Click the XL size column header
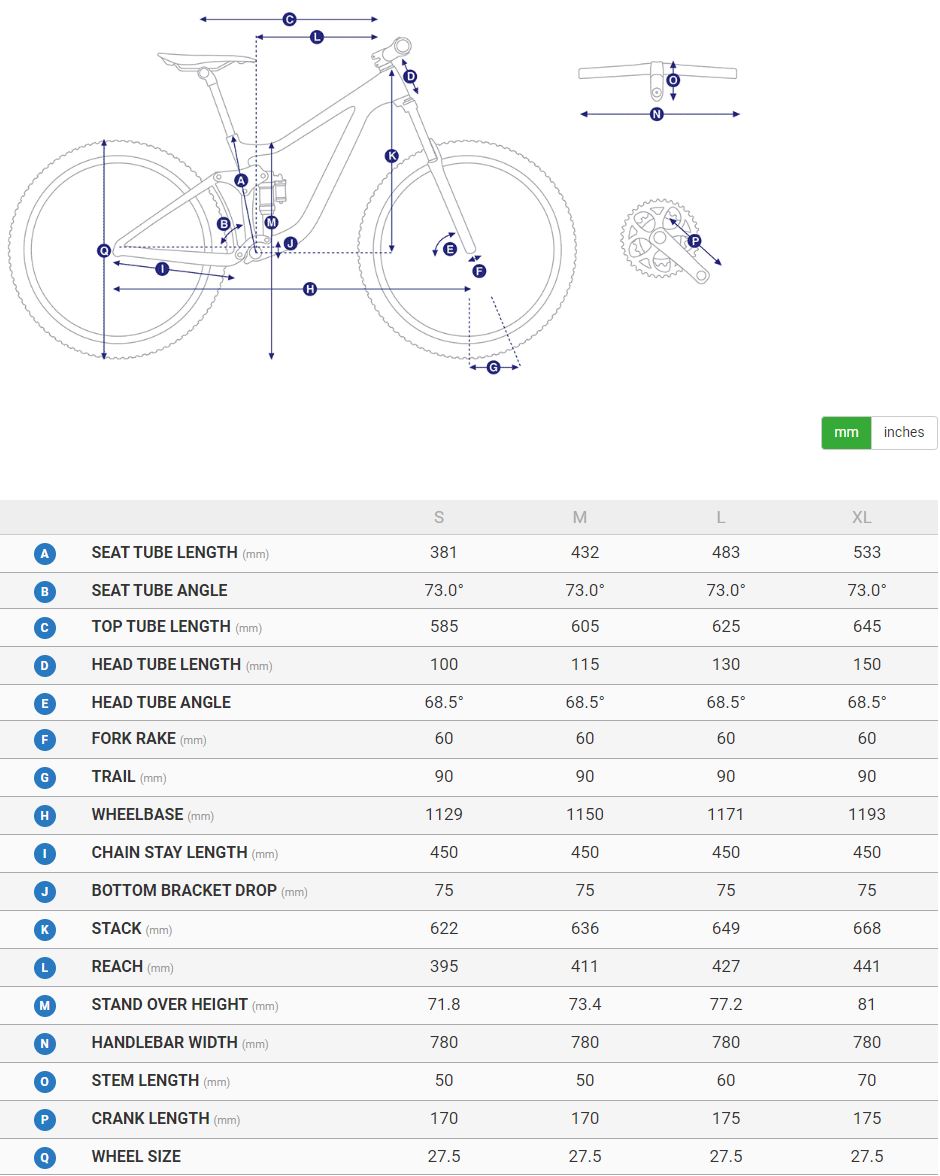This screenshot has height=1176, width=940. pos(861,518)
